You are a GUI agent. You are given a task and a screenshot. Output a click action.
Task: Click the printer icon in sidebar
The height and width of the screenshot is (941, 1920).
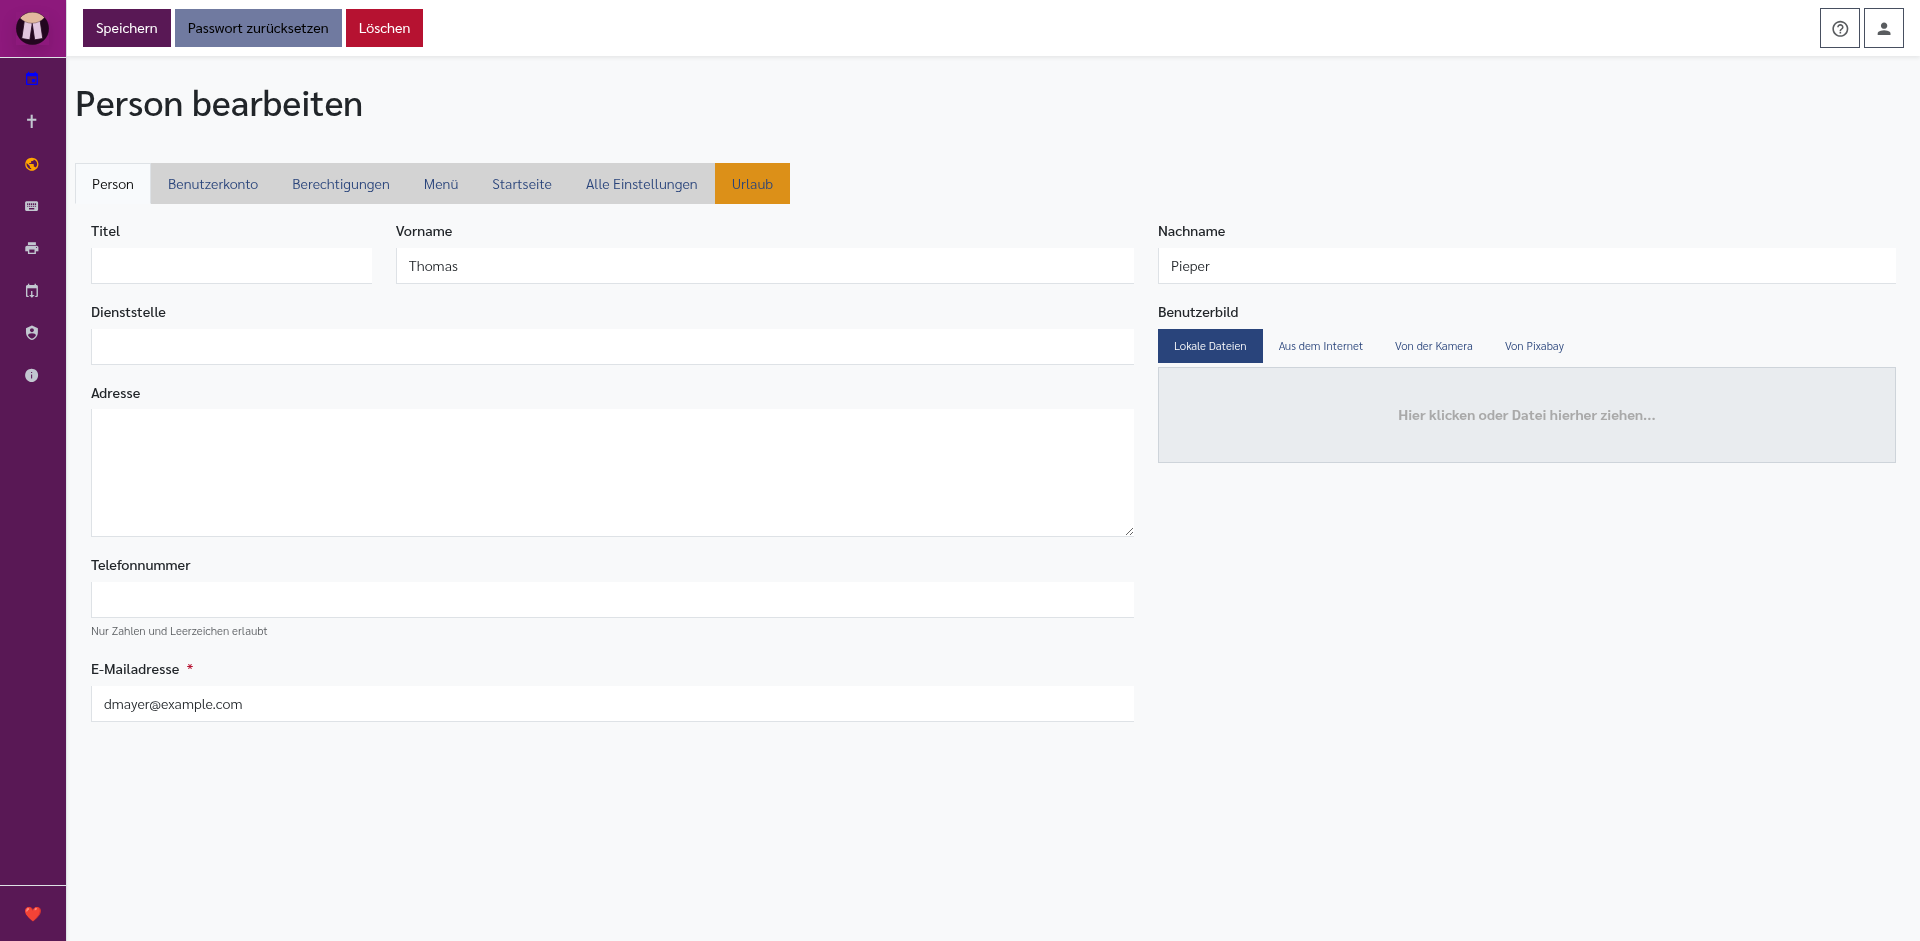[x=32, y=248]
